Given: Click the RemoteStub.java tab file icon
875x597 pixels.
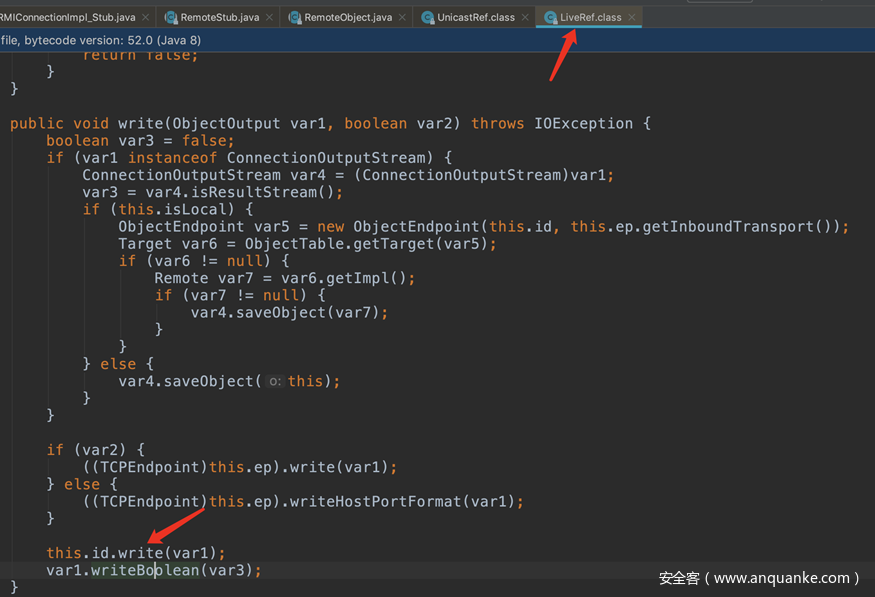Looking at the screenshot, I should [x=171, y=18].
